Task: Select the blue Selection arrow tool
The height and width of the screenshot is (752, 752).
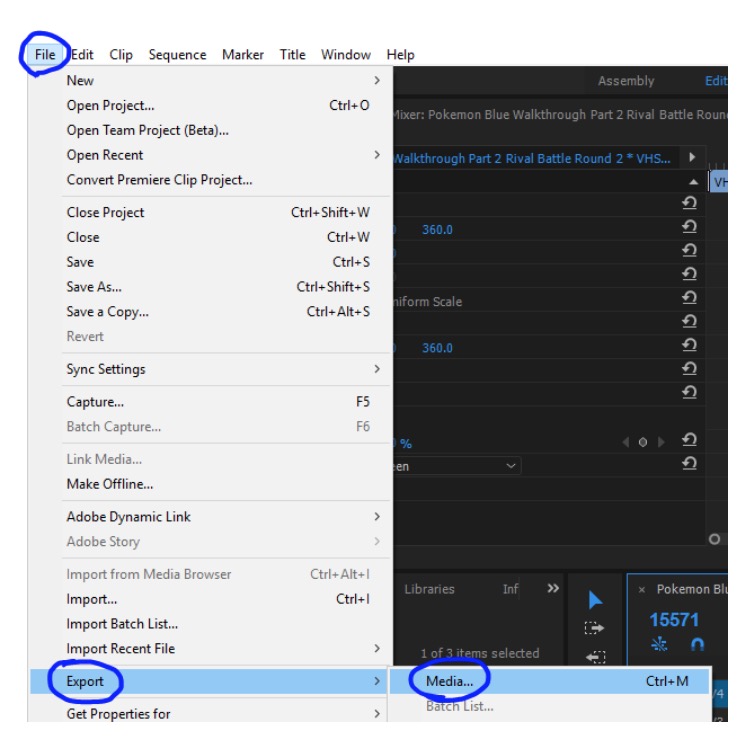Action: (x=595, y=600)
